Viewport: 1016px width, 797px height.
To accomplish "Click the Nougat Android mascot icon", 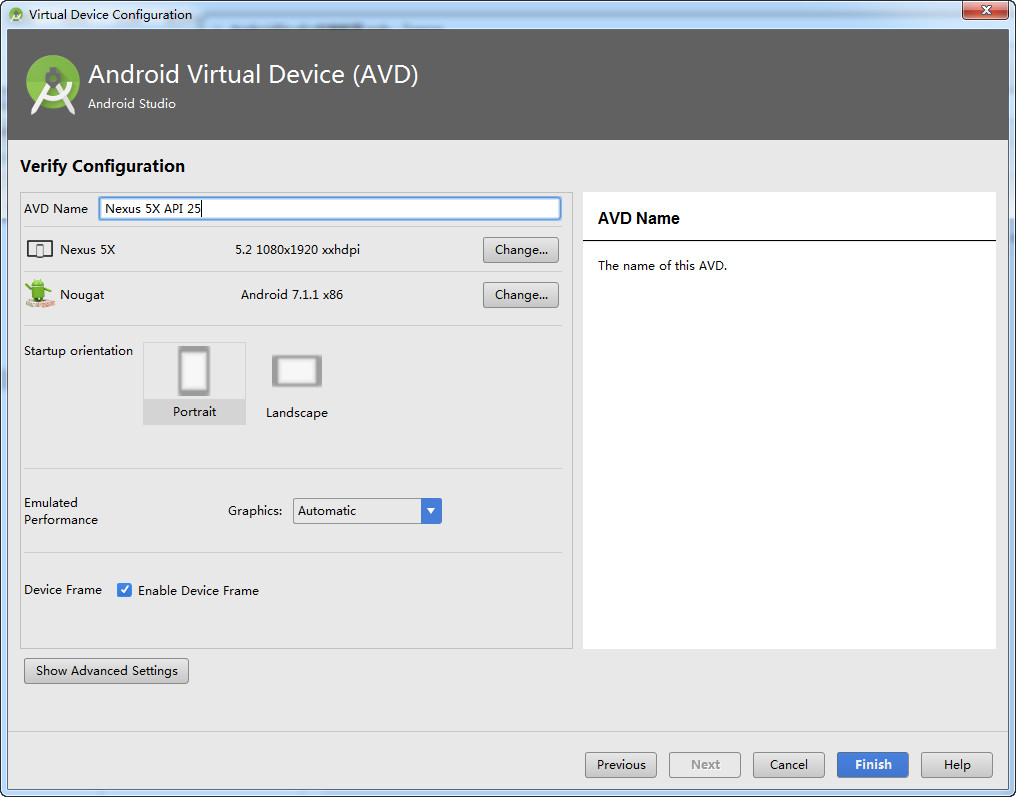I will click(x=40, y=294).
